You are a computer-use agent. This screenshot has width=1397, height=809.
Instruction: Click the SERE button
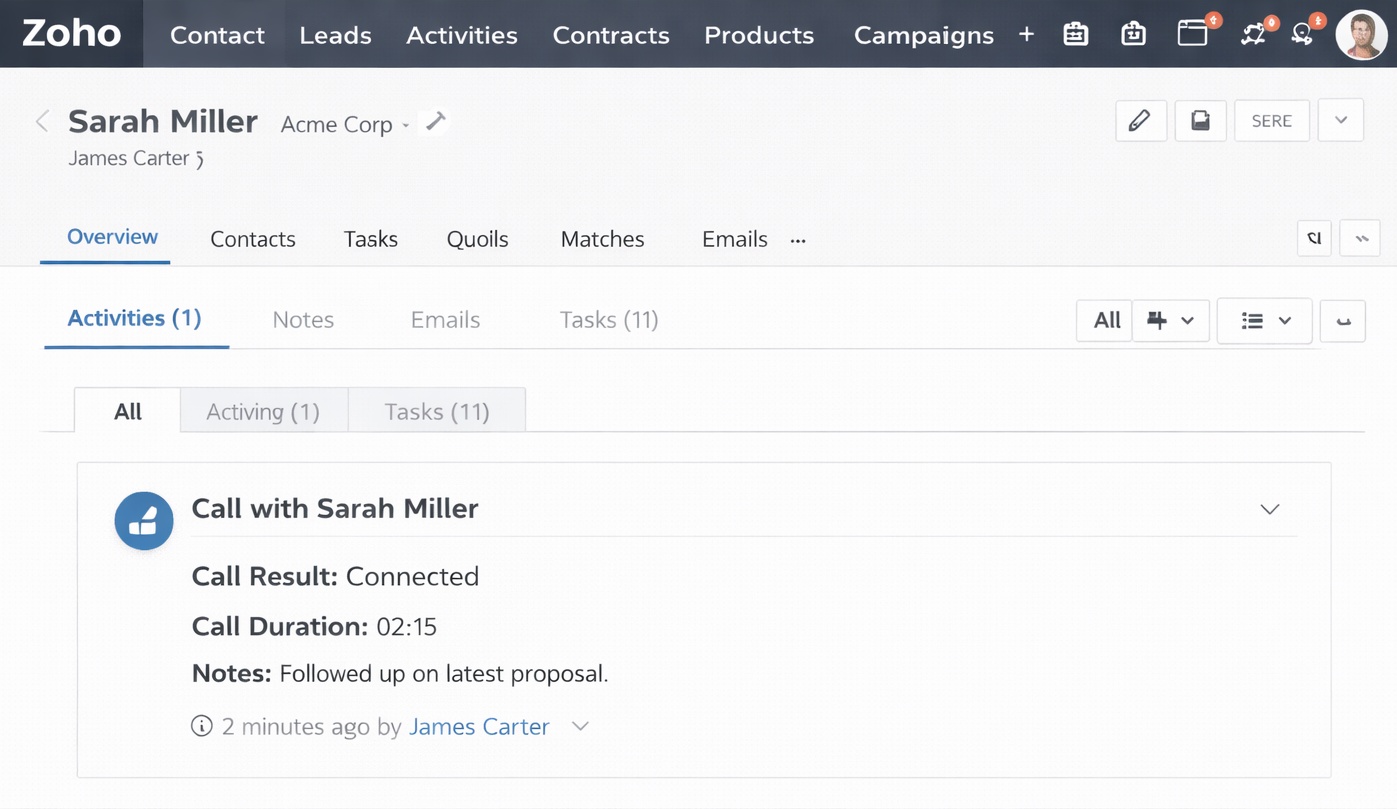click(x=1271, y=121)
